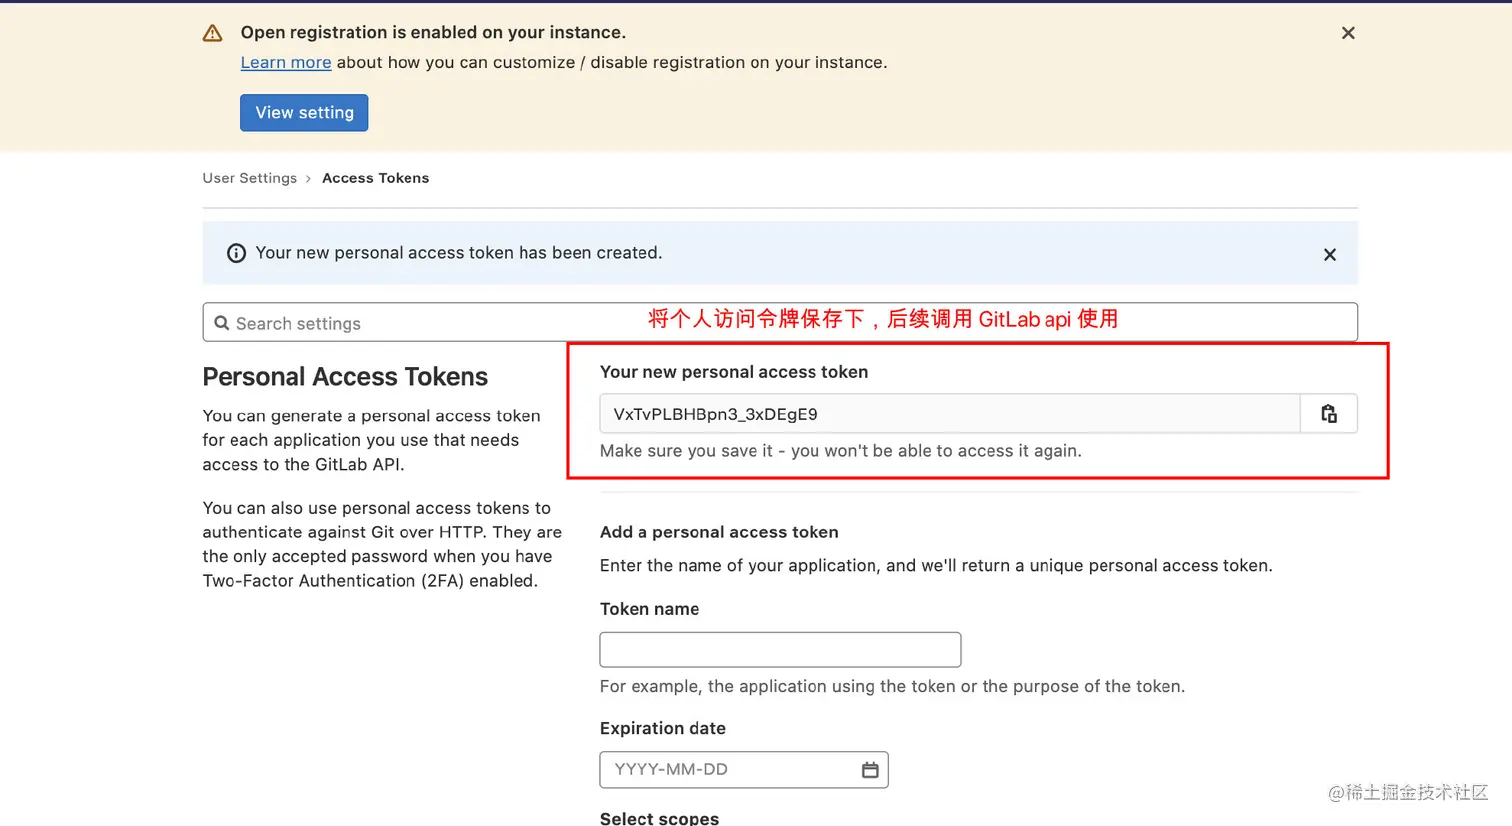This screenshot has height=826, width=1512.
Task: Close the token created notification
Action: pyautogui.click(x=1330, y=255)
